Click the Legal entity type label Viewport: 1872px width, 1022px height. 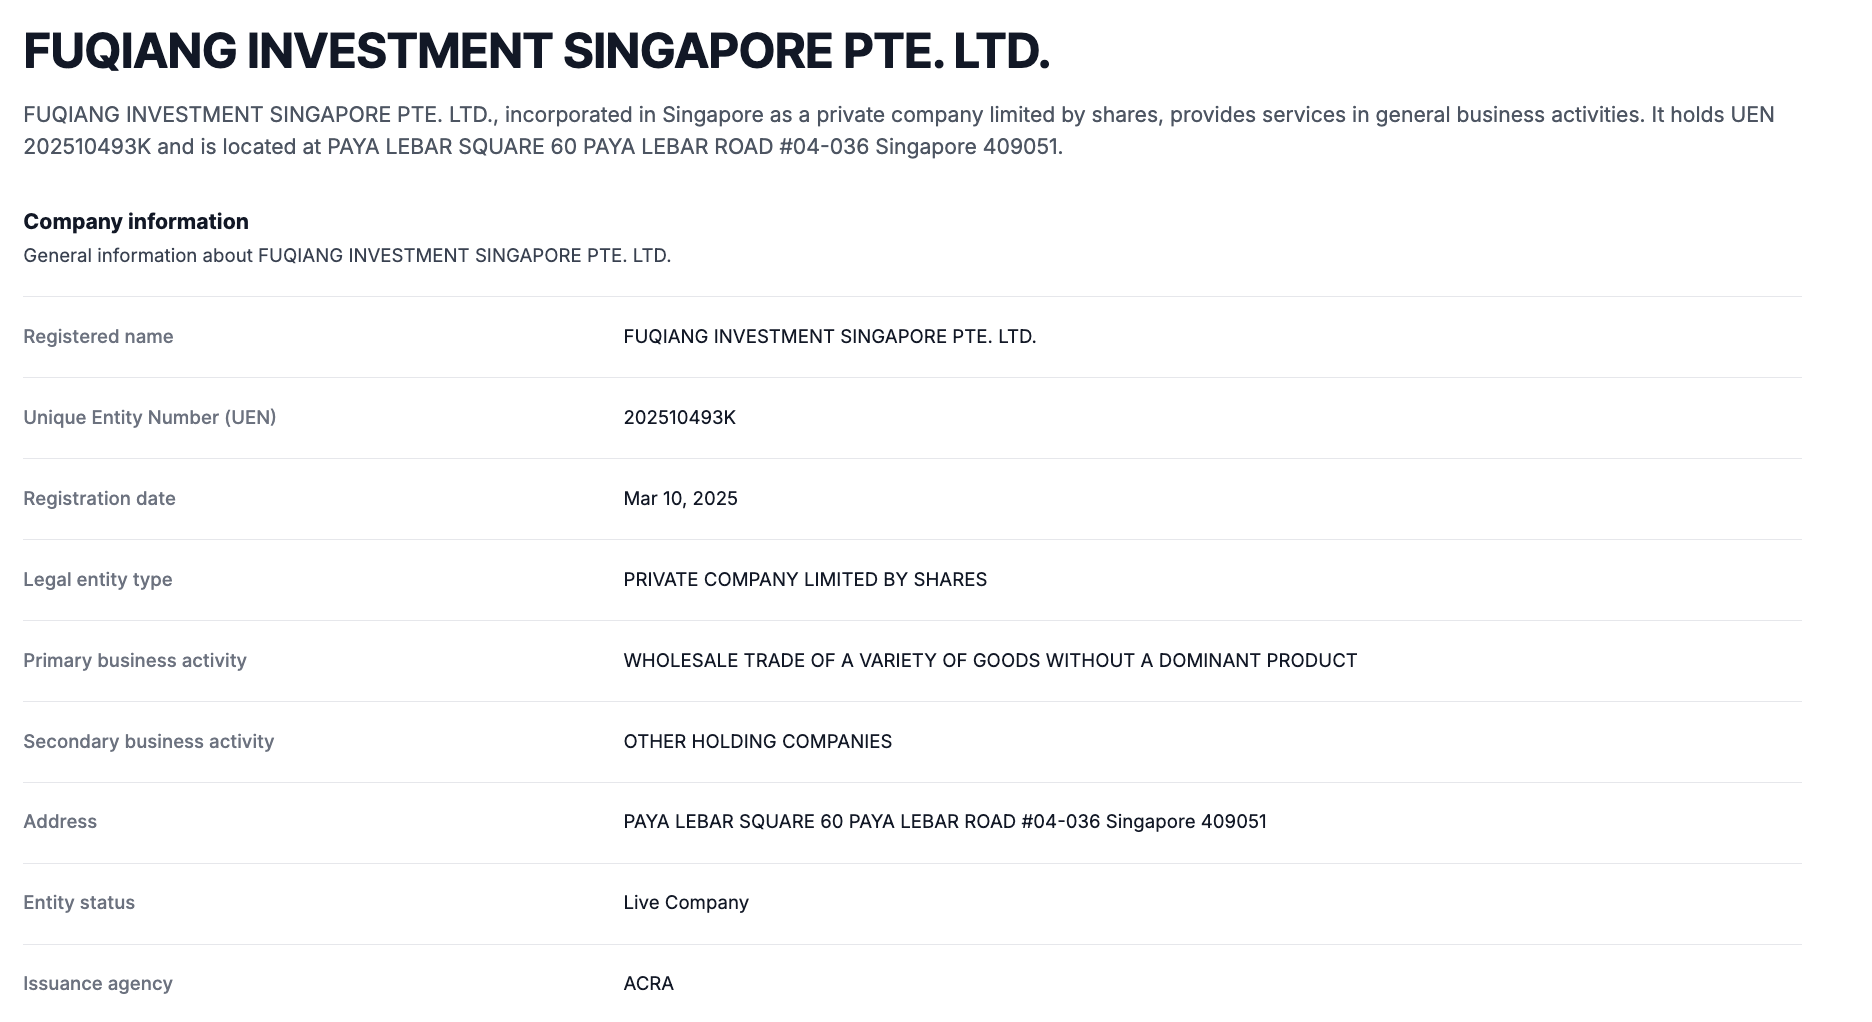click(x=98, y=580)
